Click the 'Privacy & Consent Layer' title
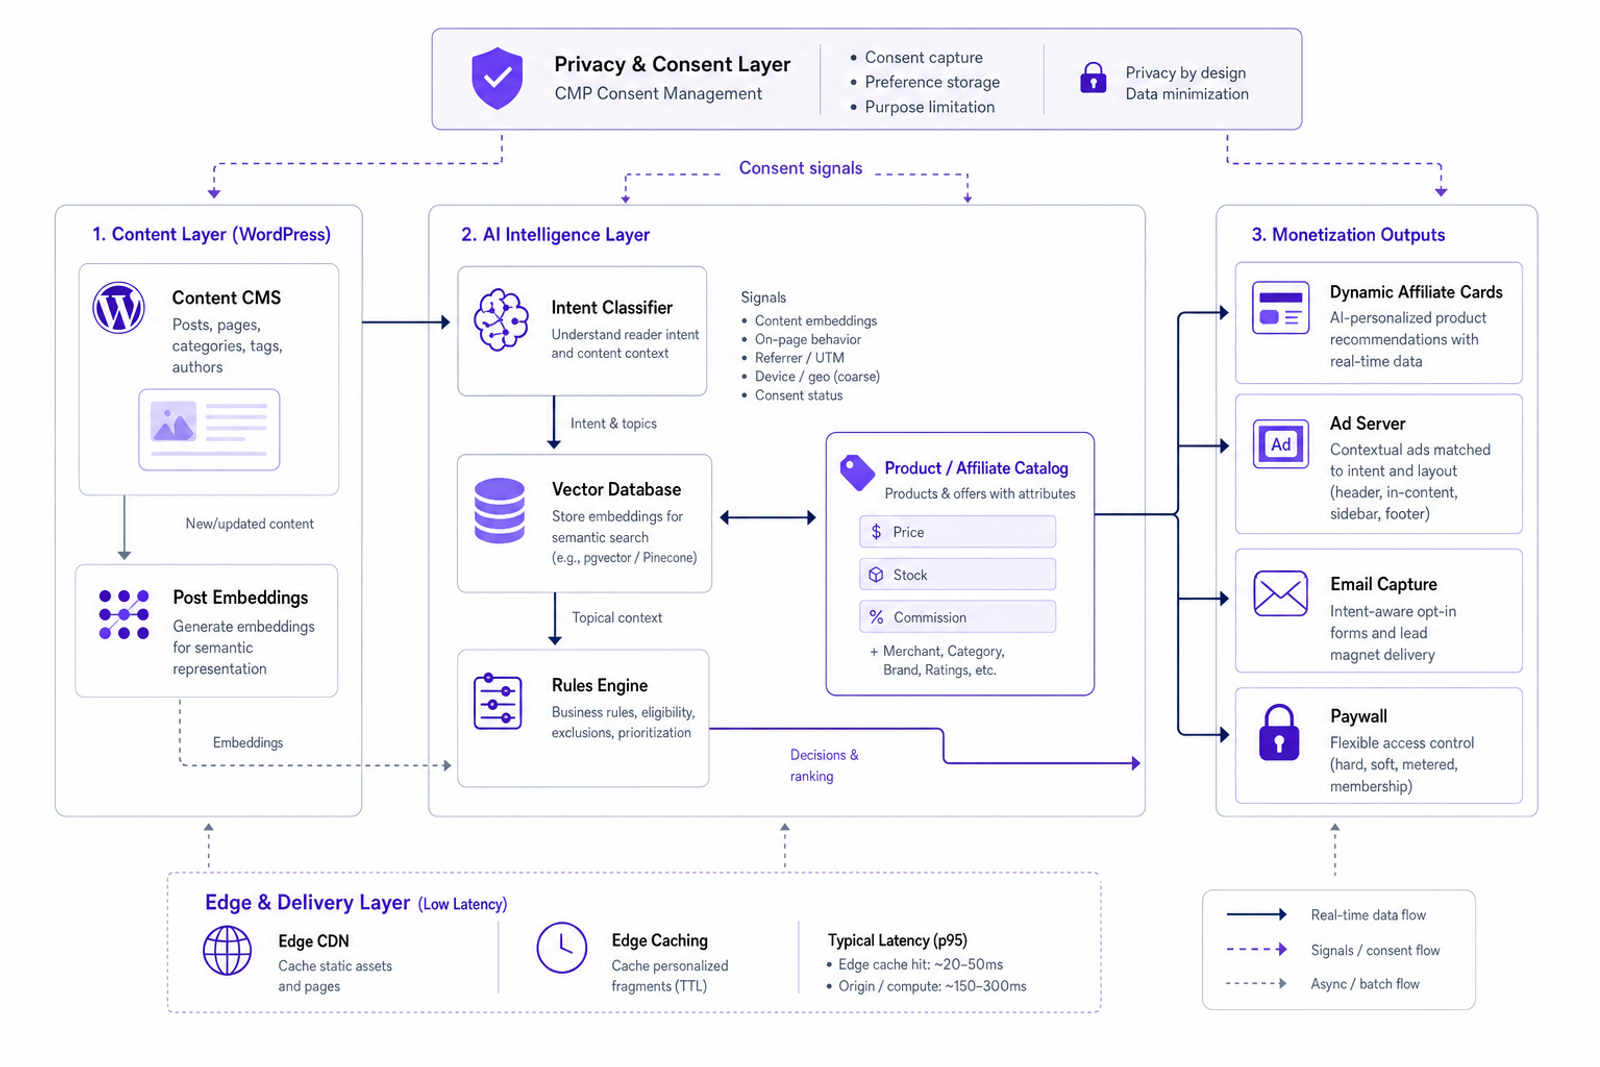The image size is (1600, 1067). click(x=672, y=64)
